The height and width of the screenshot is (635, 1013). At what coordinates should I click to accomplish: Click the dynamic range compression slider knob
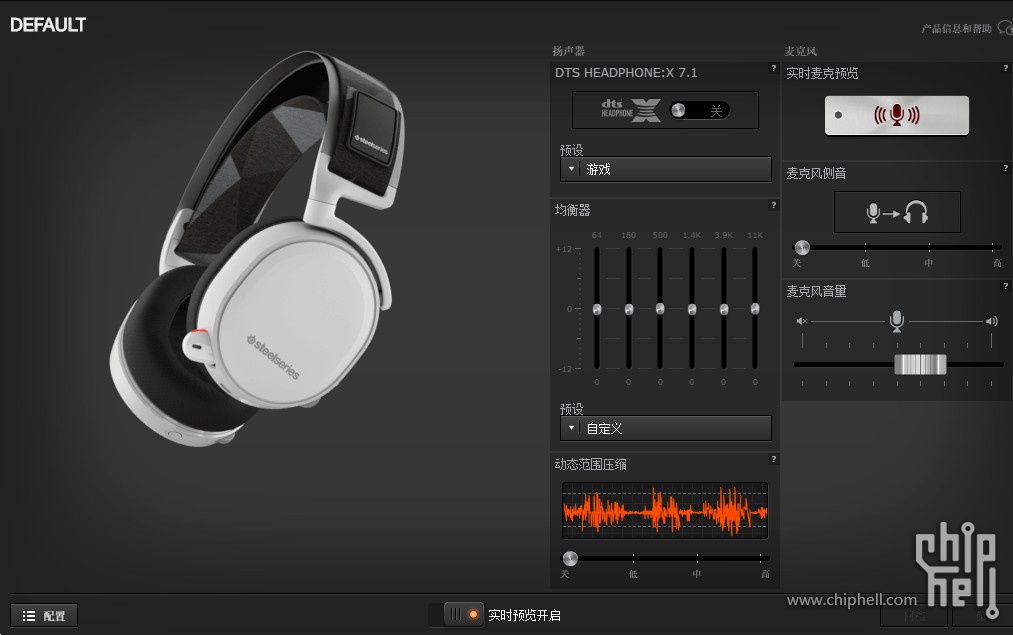tap(570, 558)
